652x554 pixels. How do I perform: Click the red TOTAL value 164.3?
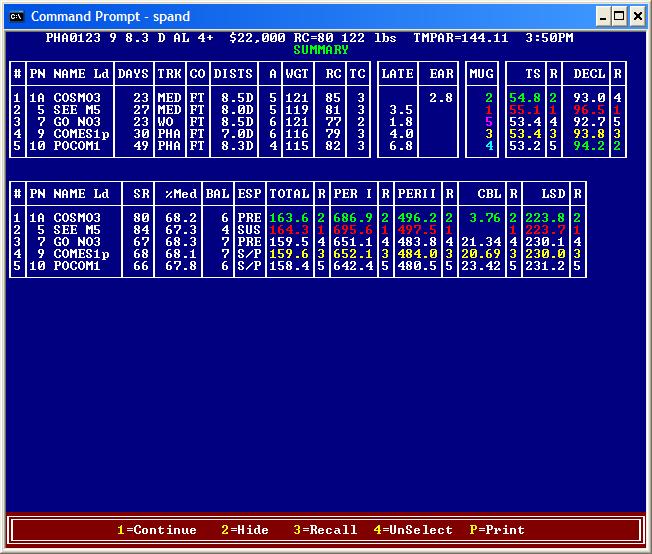point(289,230)
